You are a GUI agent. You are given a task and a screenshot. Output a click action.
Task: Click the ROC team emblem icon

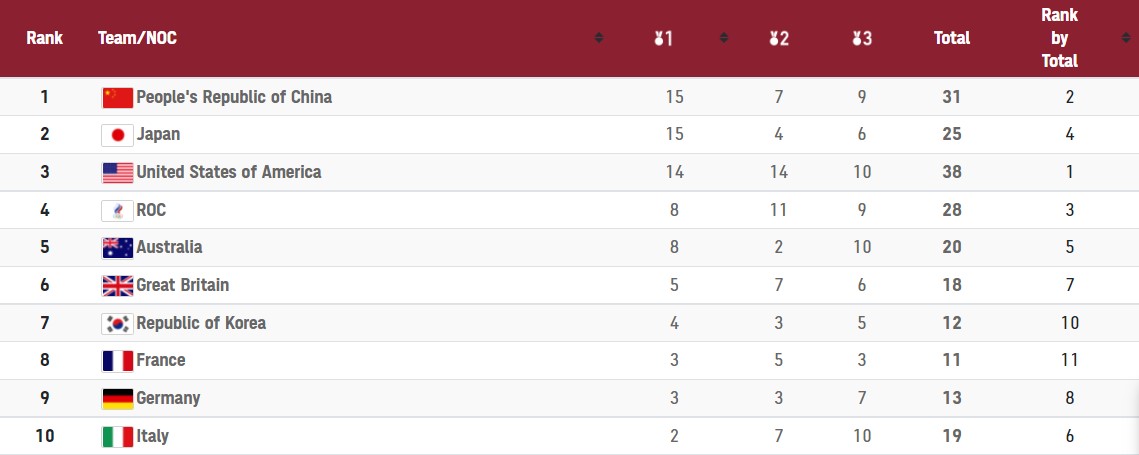point(117,210)
